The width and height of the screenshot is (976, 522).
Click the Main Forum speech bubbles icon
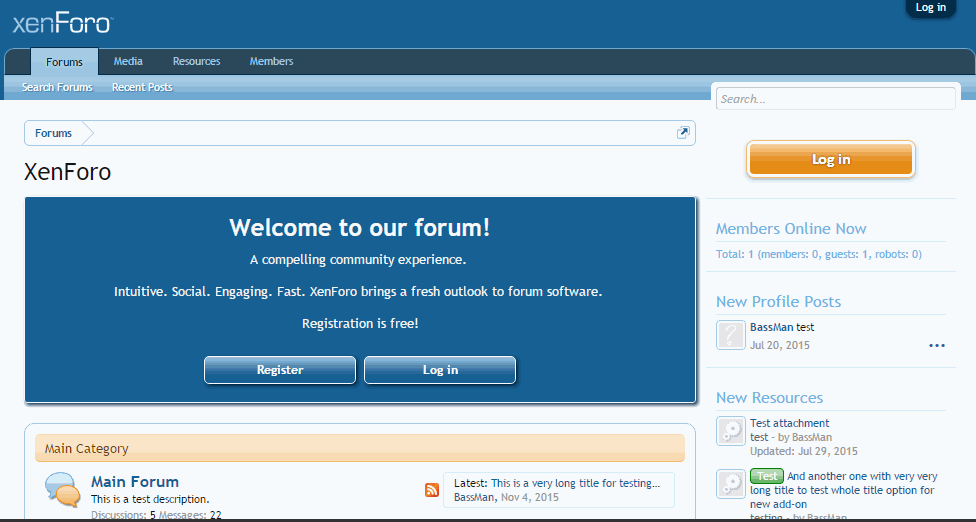[x=63, y=489]
